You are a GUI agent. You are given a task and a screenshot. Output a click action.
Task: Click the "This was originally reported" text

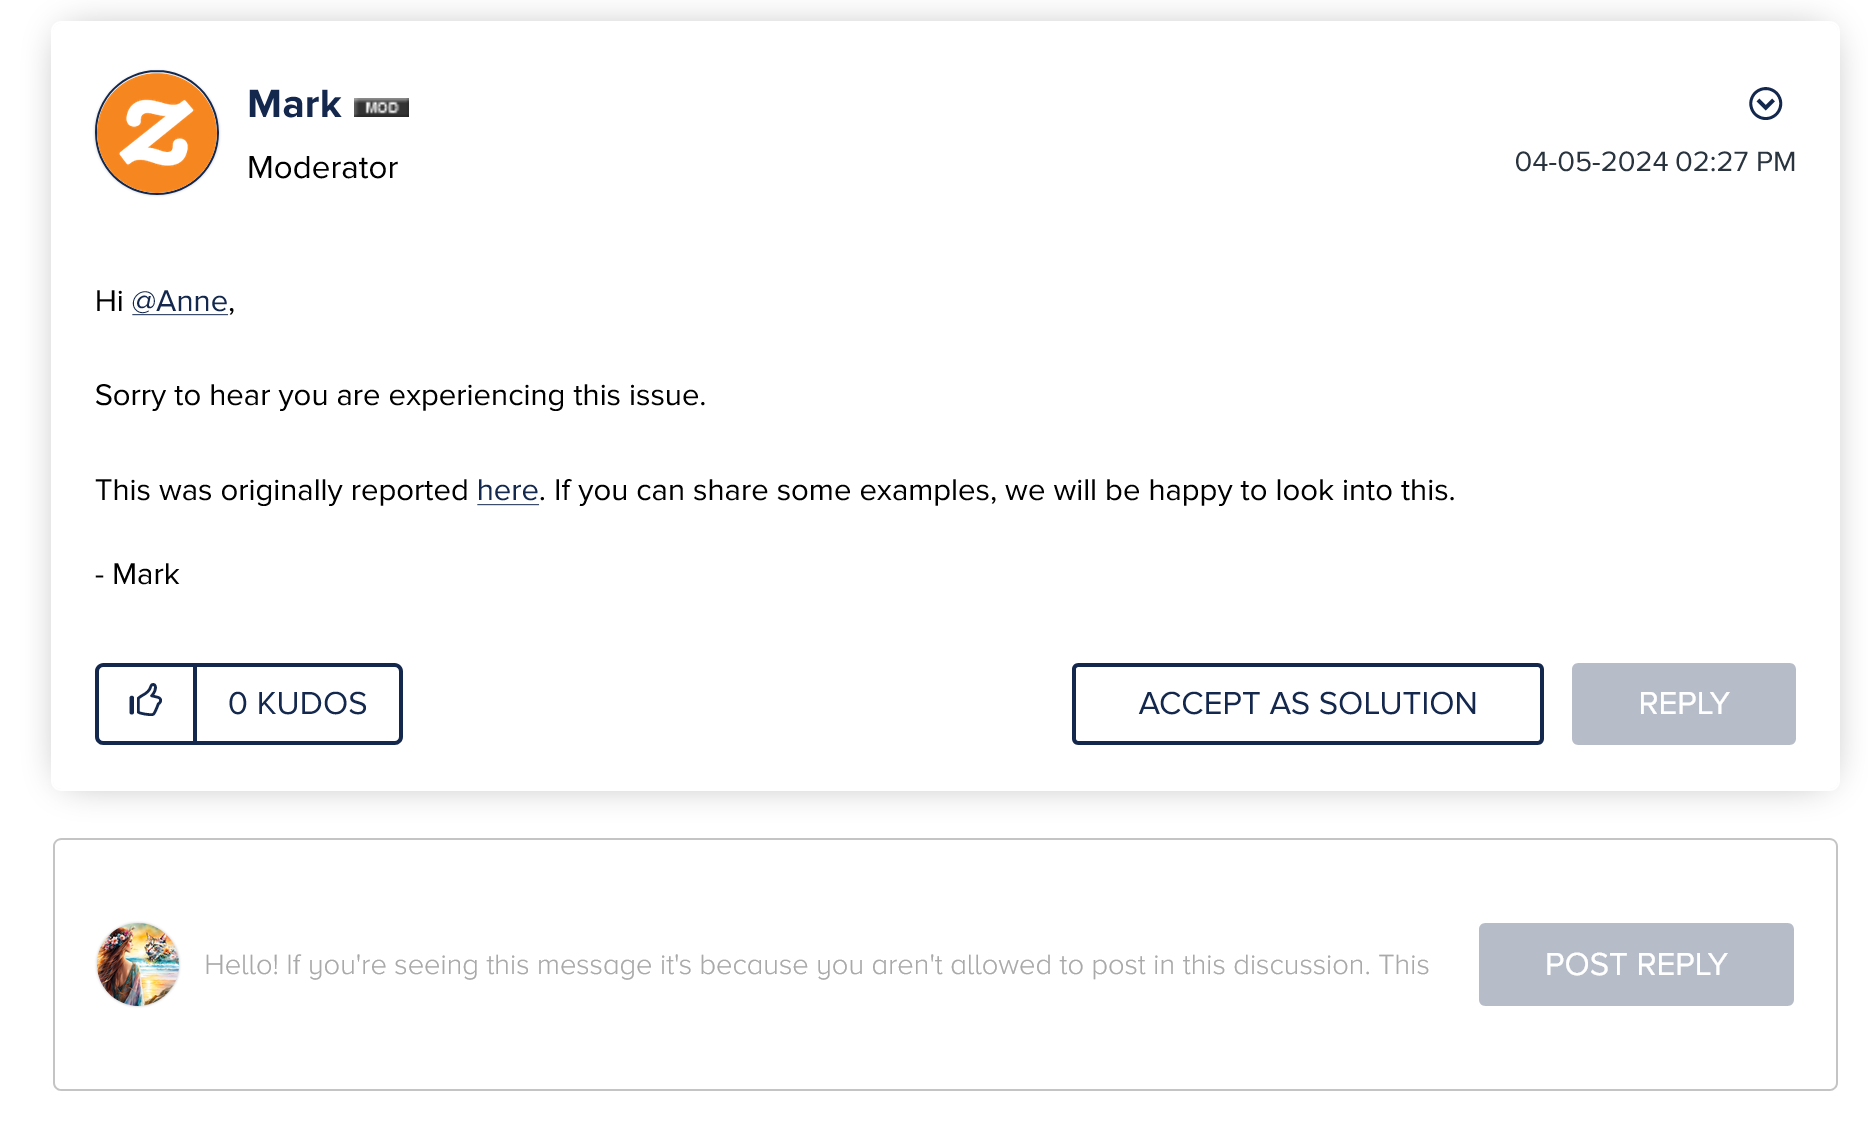(x=281, y=490)
